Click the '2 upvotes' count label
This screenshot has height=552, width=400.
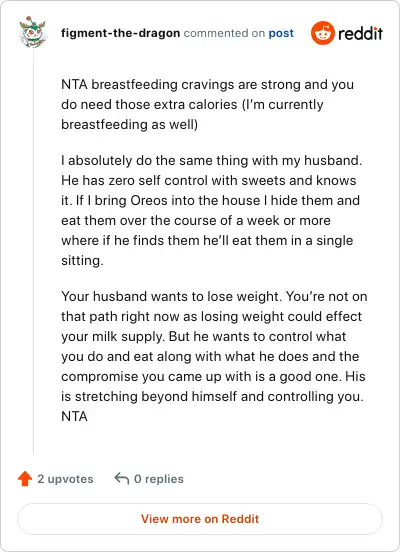coord(65,479)
